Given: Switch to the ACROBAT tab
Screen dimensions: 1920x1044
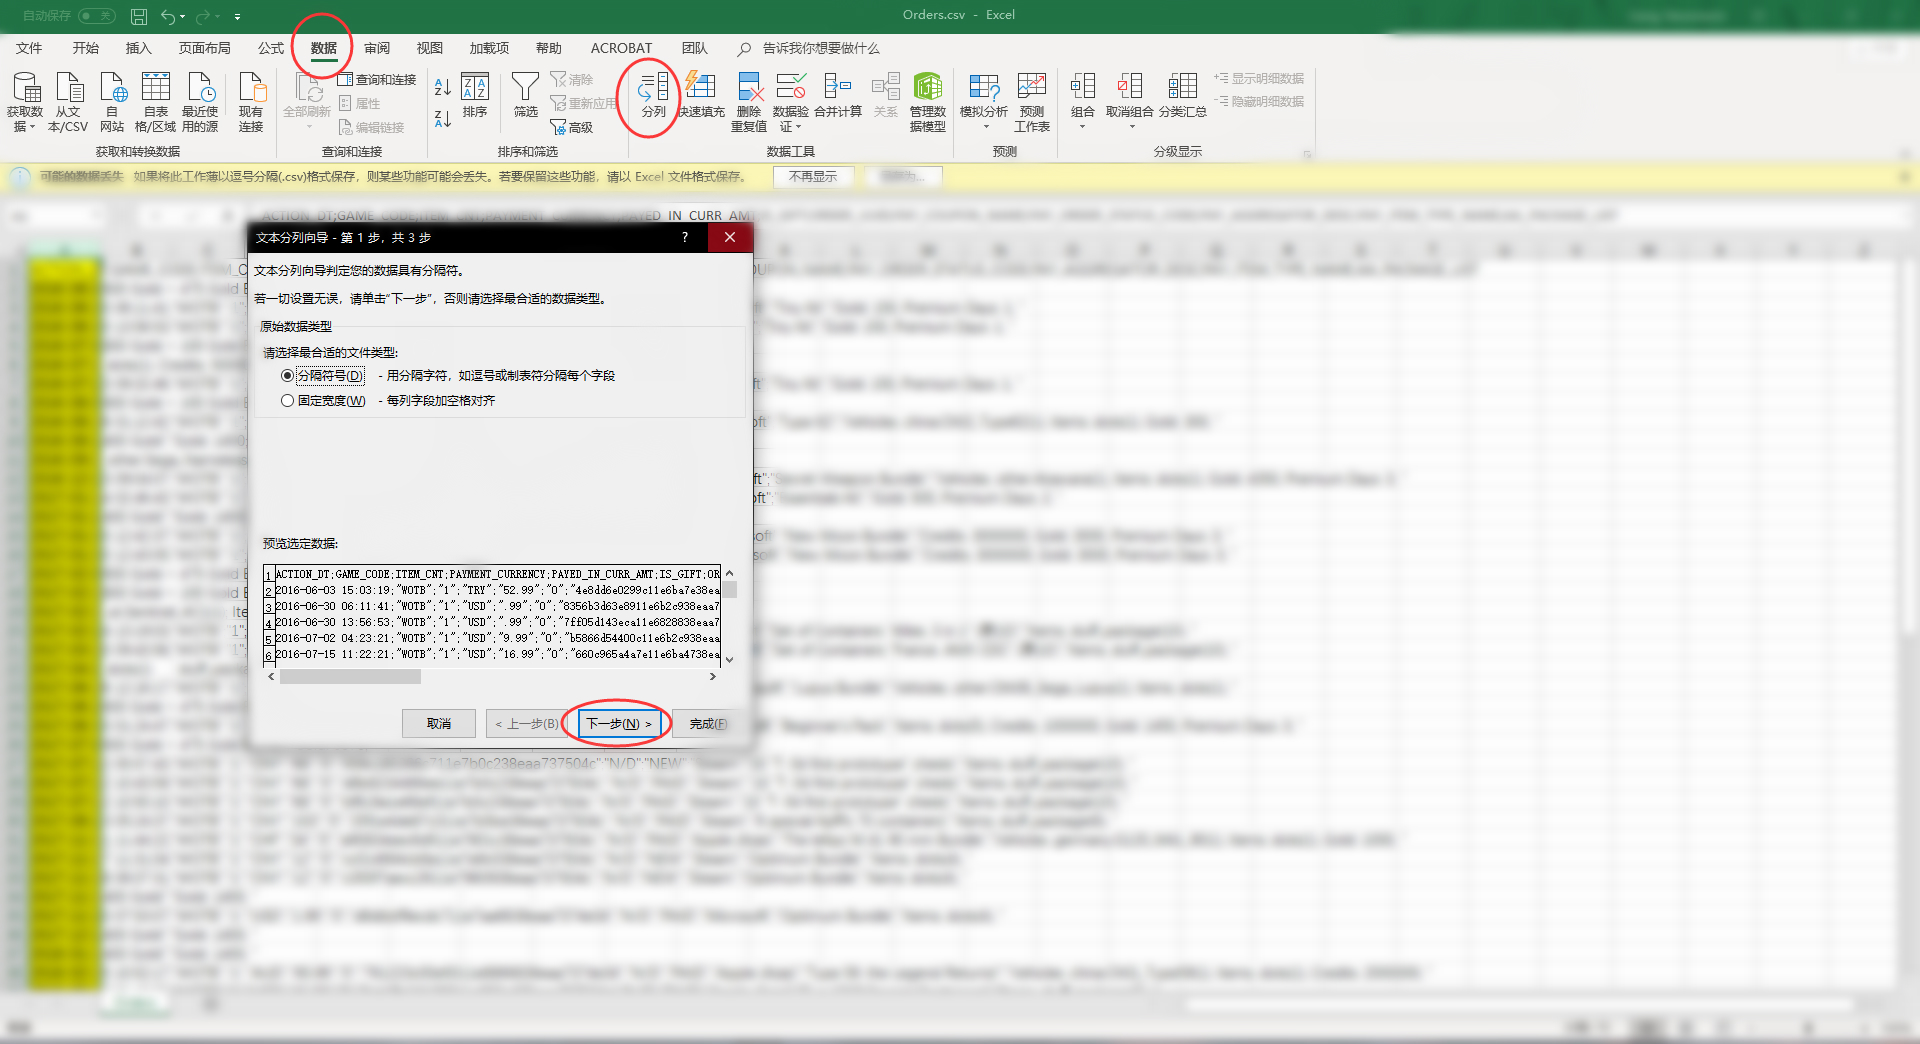Looking at the screenshot, I should pos(621,48).
